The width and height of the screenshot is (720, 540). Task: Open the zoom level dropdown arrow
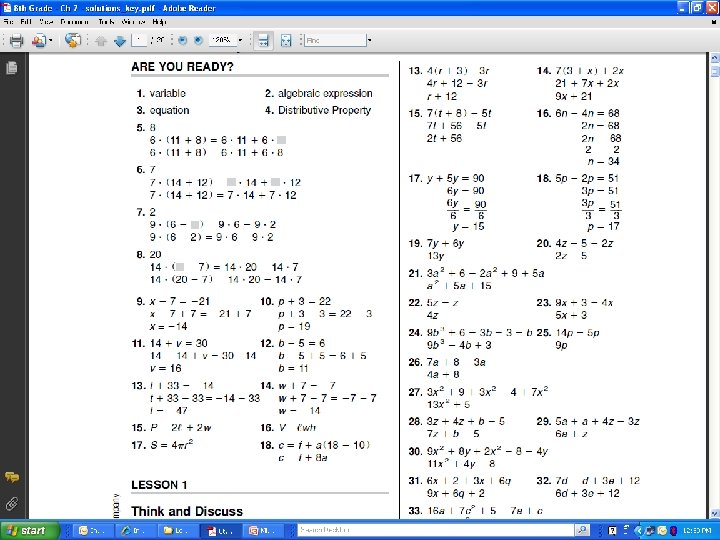pyautogui.click(x=240, y=40)
